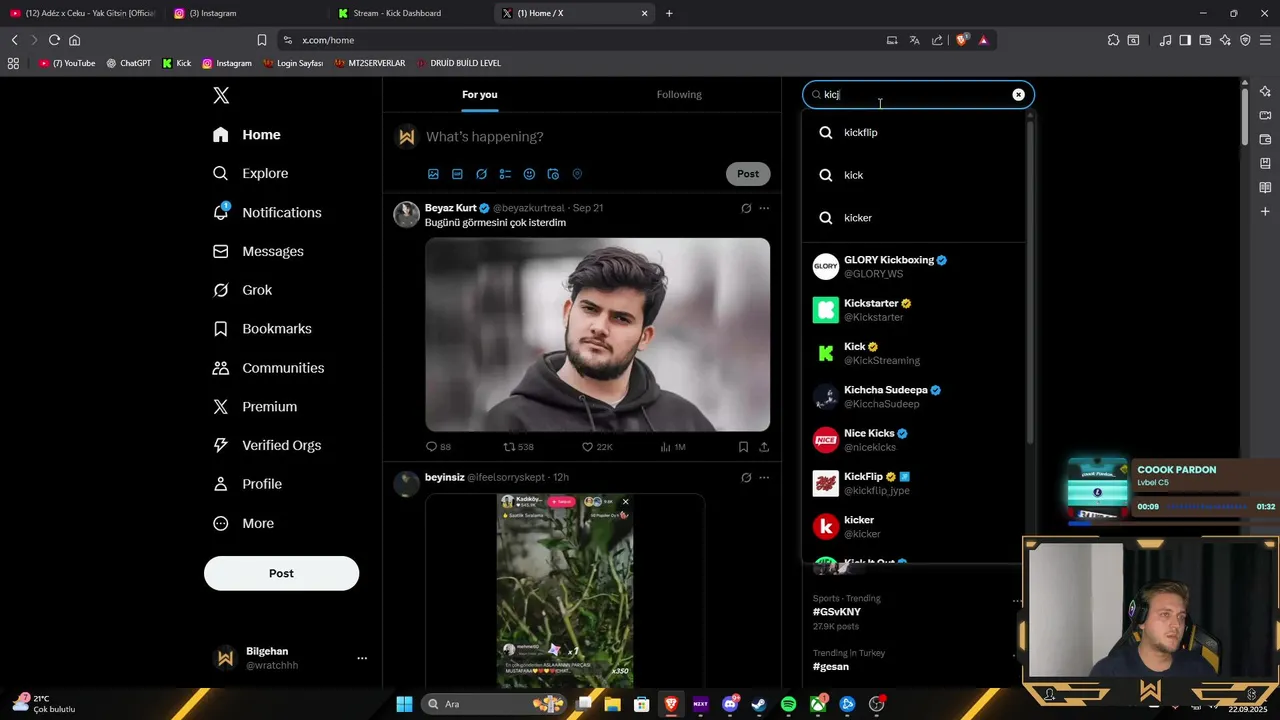Image resolution: width=1280 pixels, height=720 pixels.
Task: Switch to the For you tab
Action: tap(480, 95)
